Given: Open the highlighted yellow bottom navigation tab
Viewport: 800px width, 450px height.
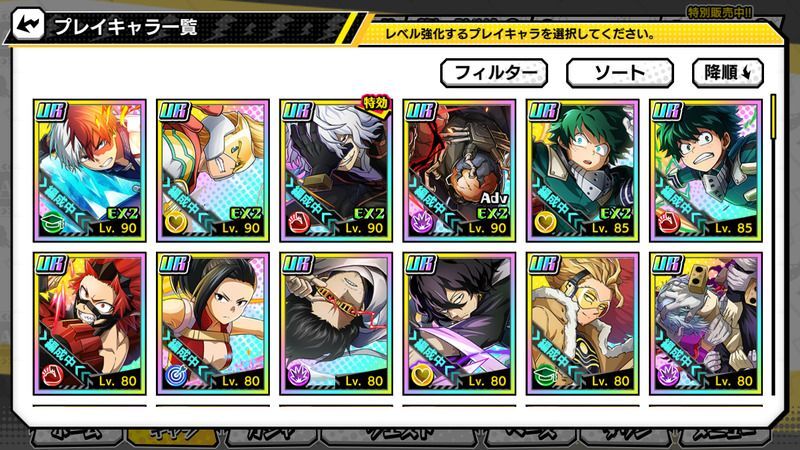Looking at the screenshot, I should [x=171, y=437].
